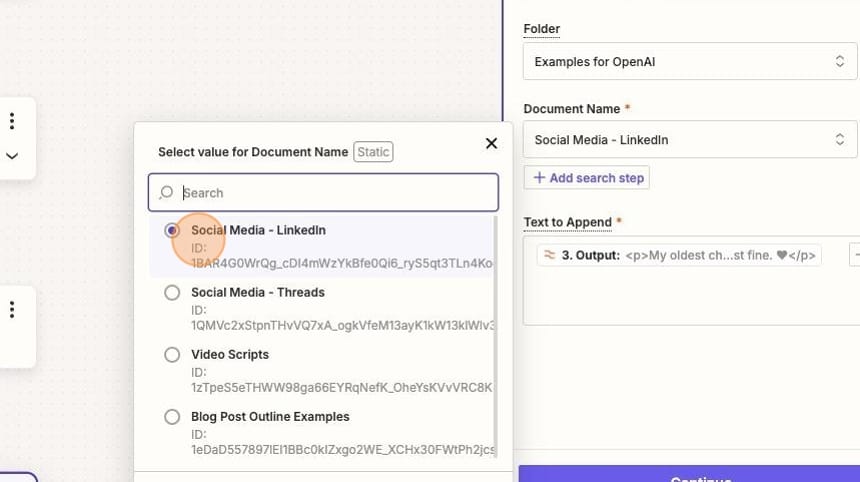
Task: Click the Select value for Document Name heading
Action: pos(253,152)
